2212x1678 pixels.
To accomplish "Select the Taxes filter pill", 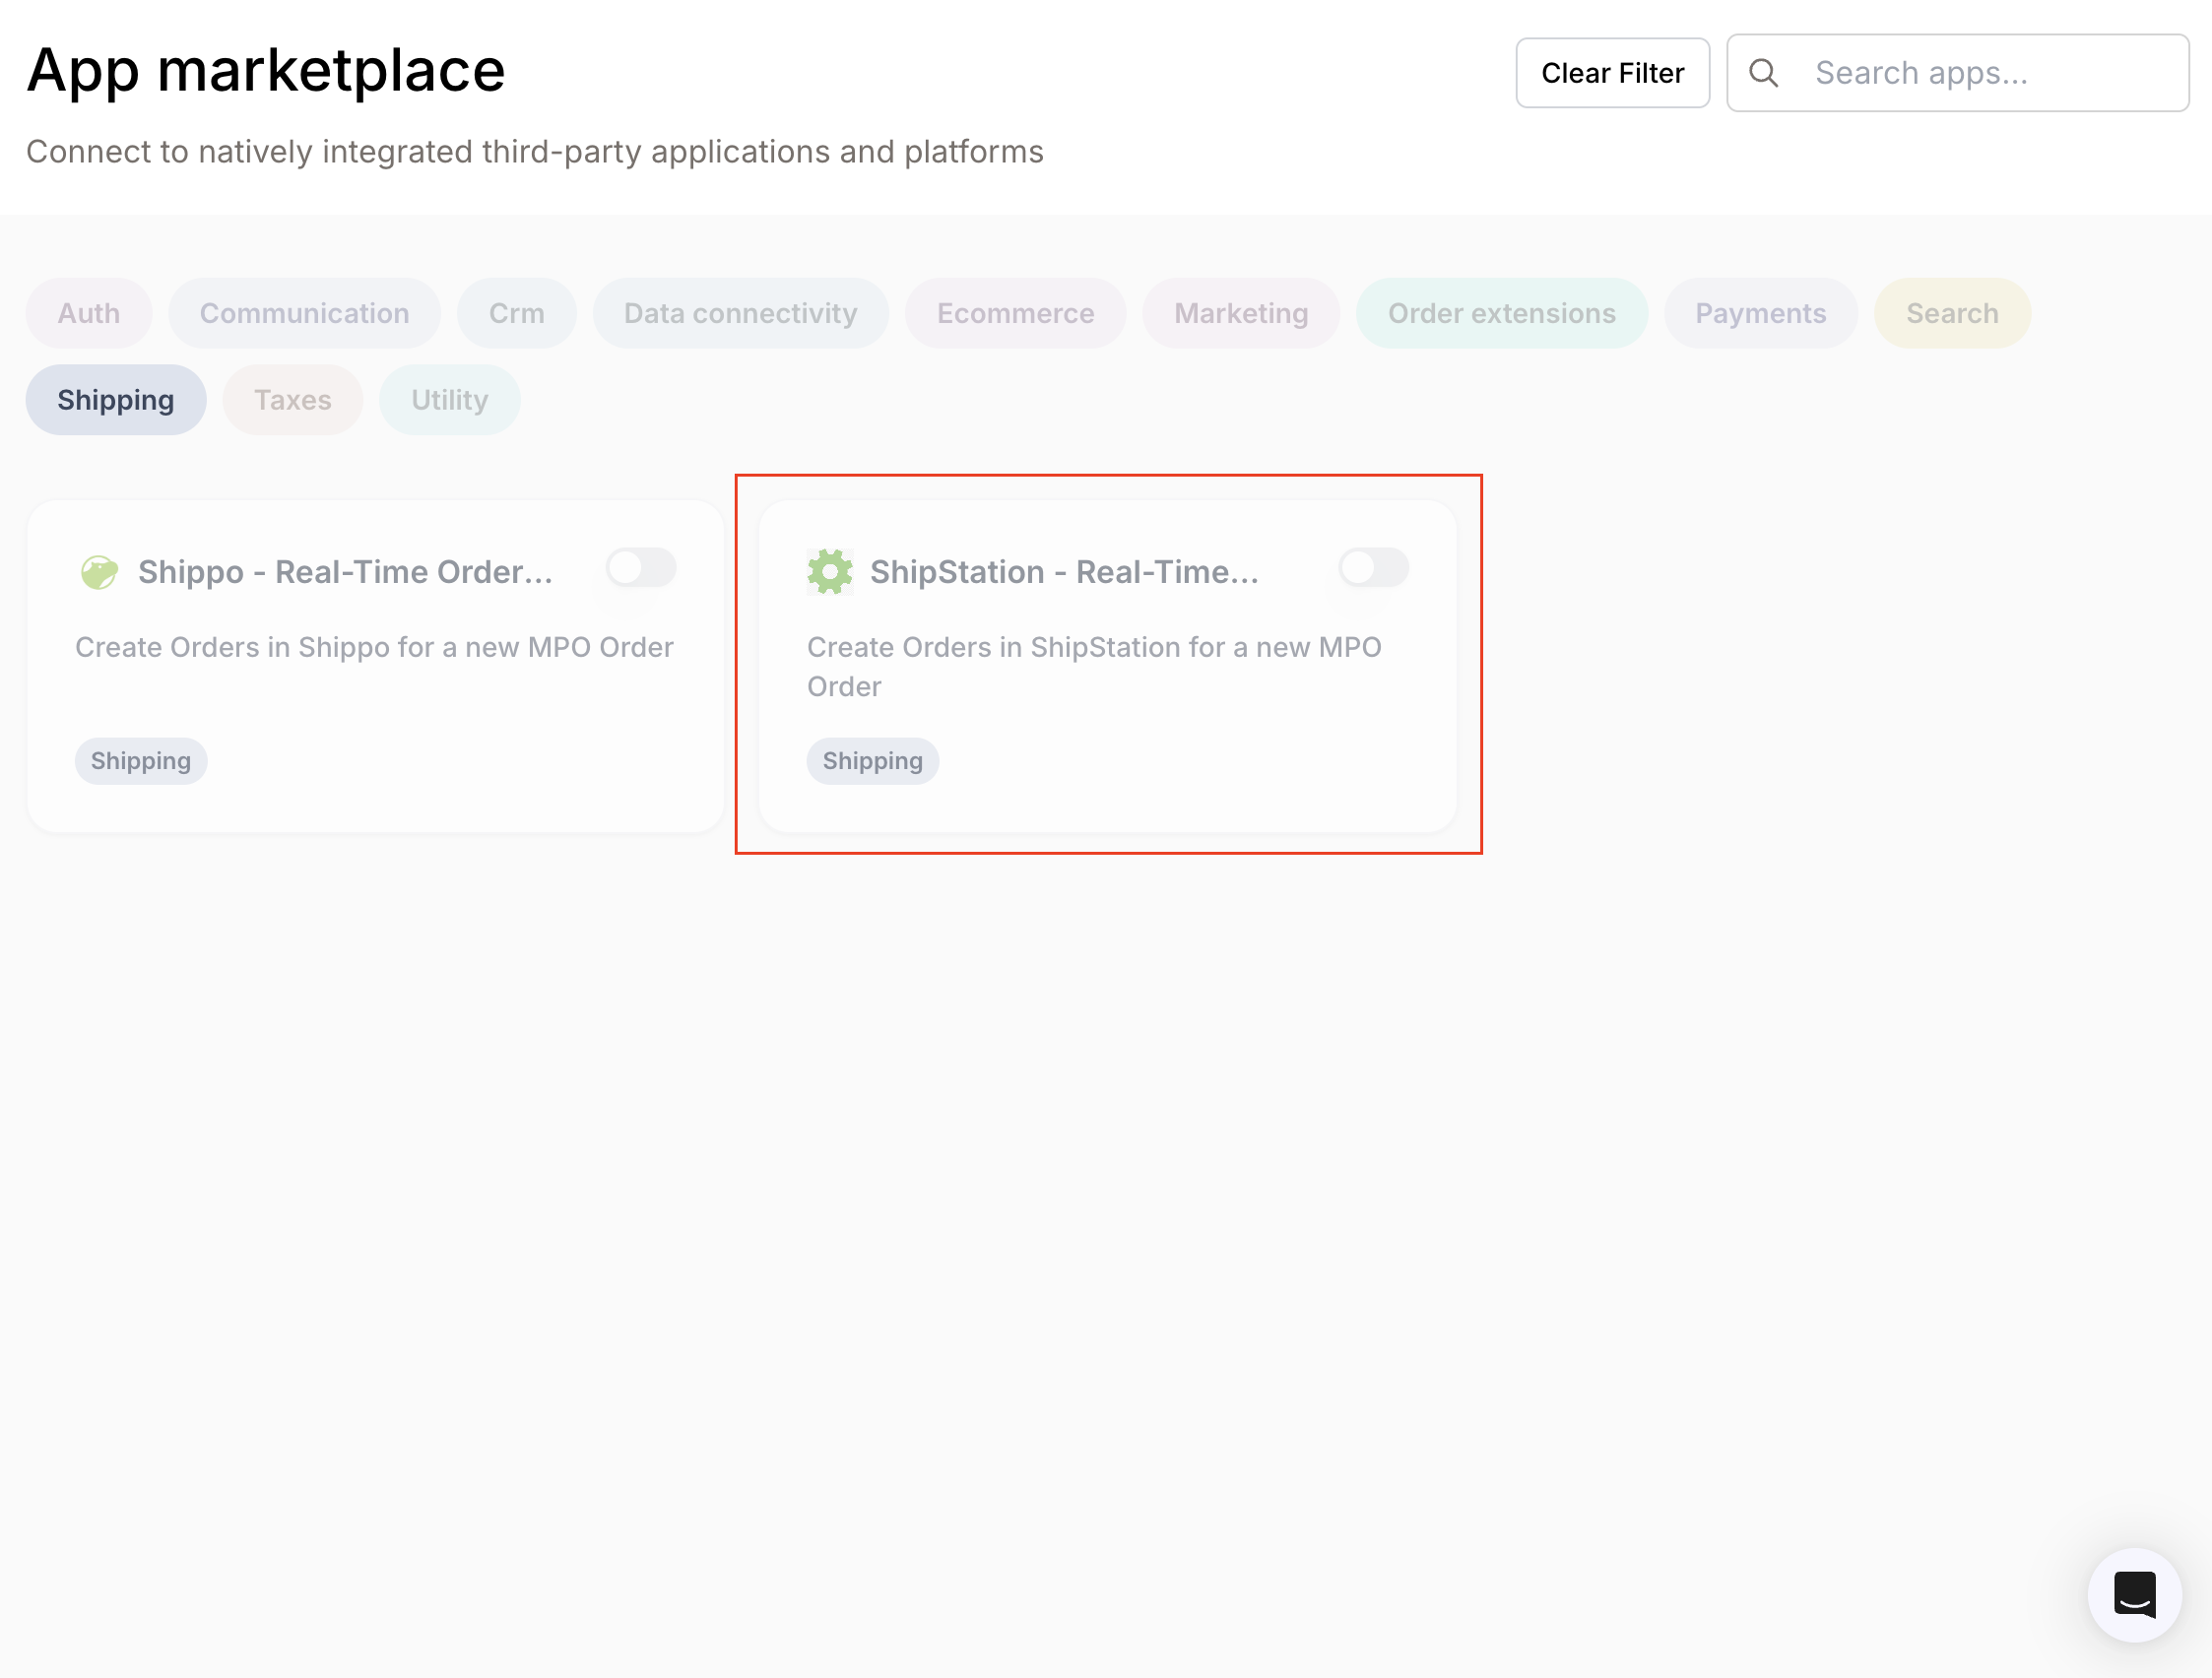I will [292, 399].
